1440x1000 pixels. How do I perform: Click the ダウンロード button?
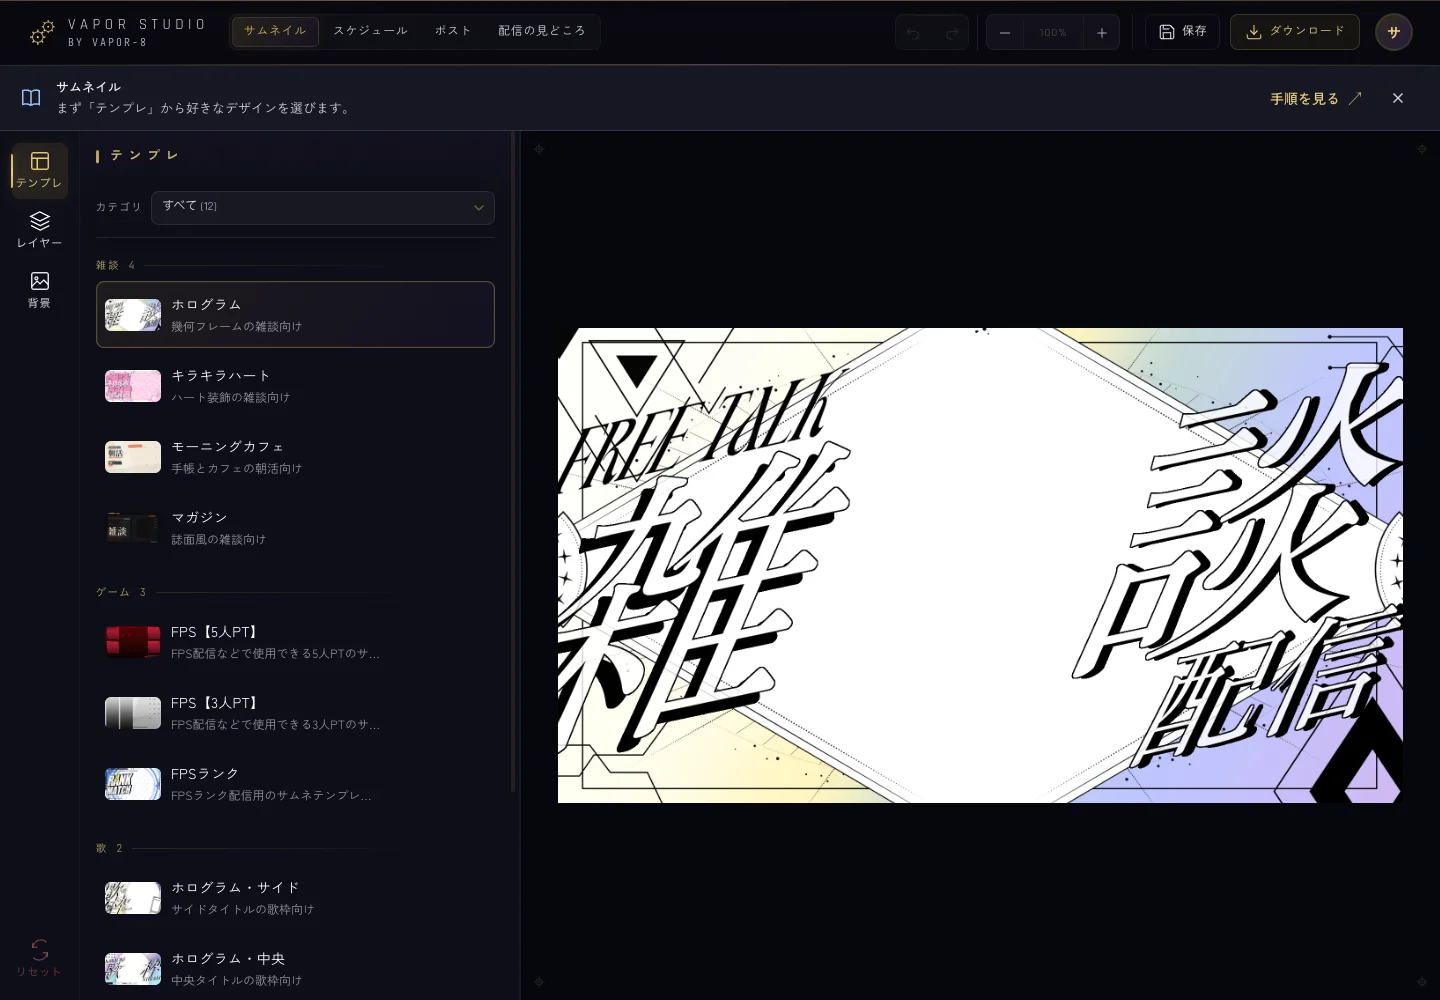tap(1295, 32)
